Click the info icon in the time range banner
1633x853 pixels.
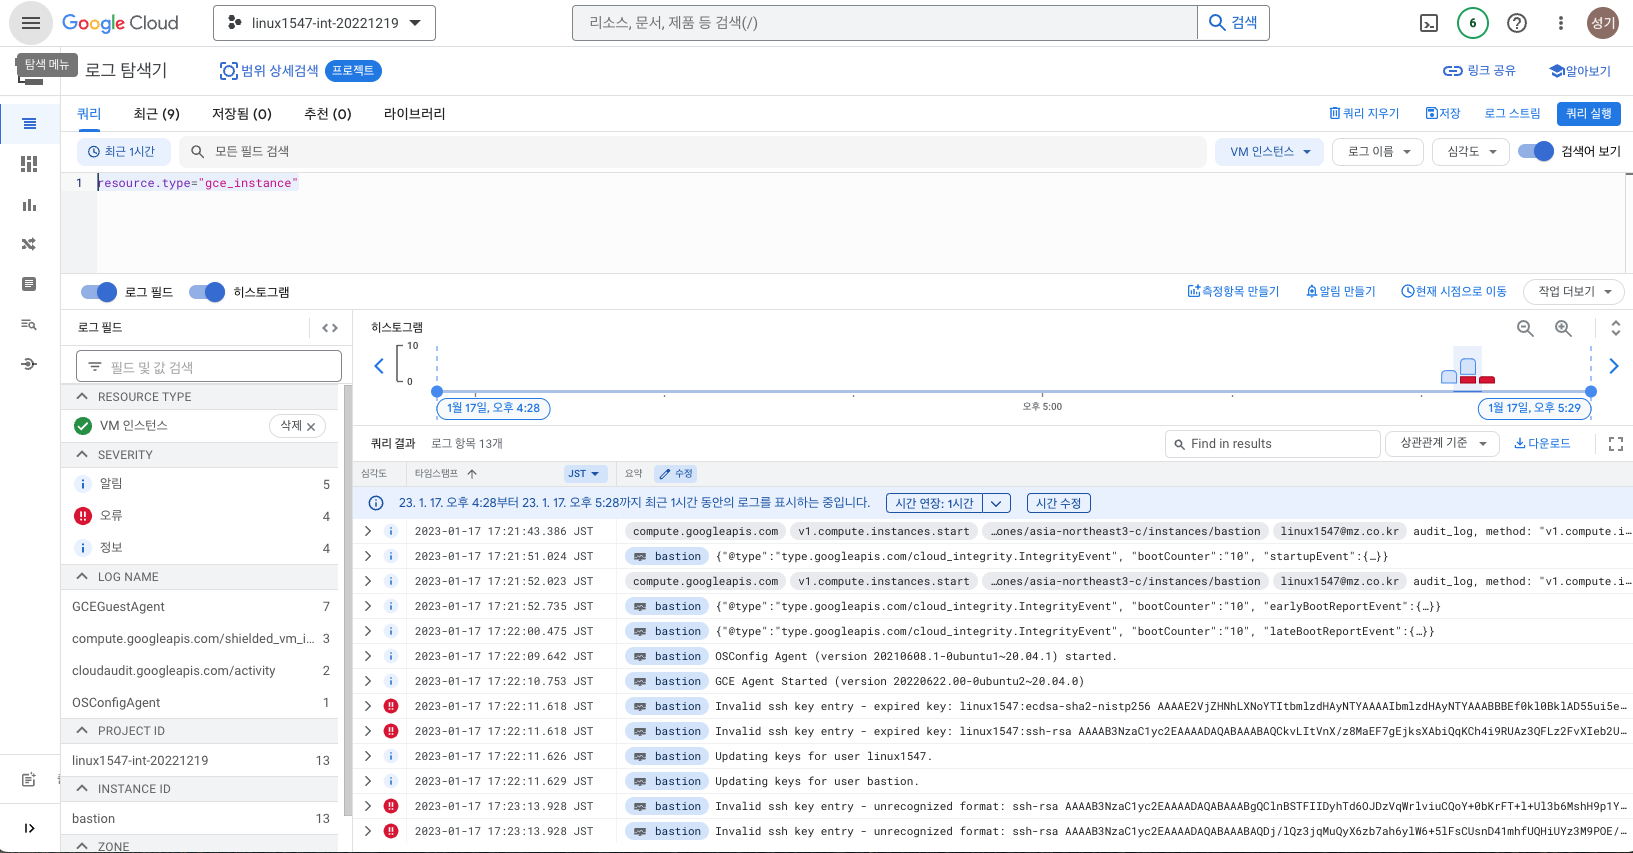(x=376, y=503)
